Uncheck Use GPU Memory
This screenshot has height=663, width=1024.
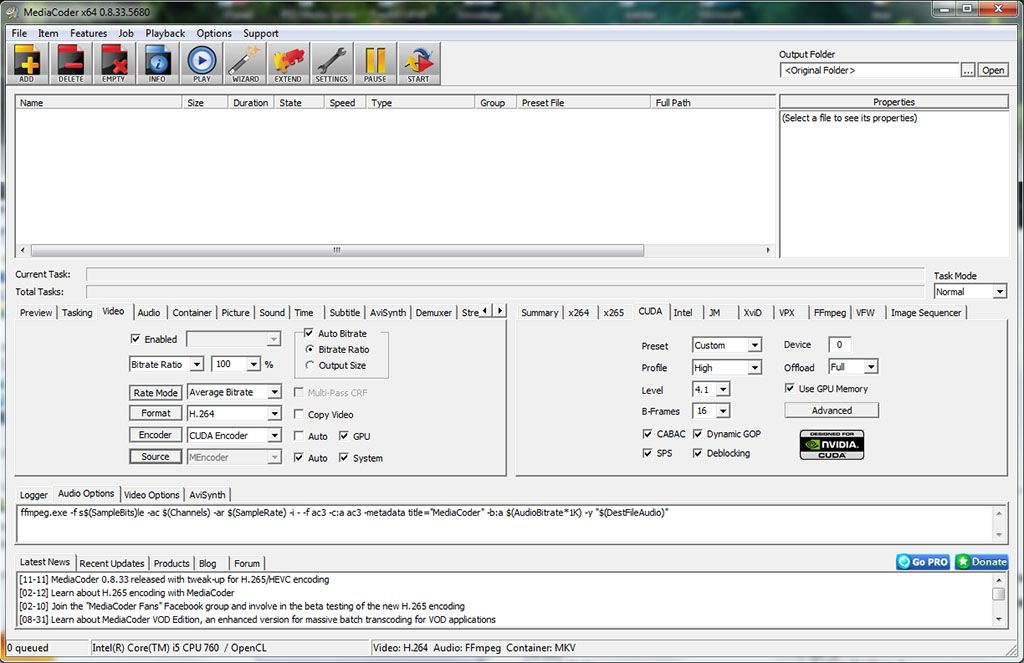pos(790,388)
